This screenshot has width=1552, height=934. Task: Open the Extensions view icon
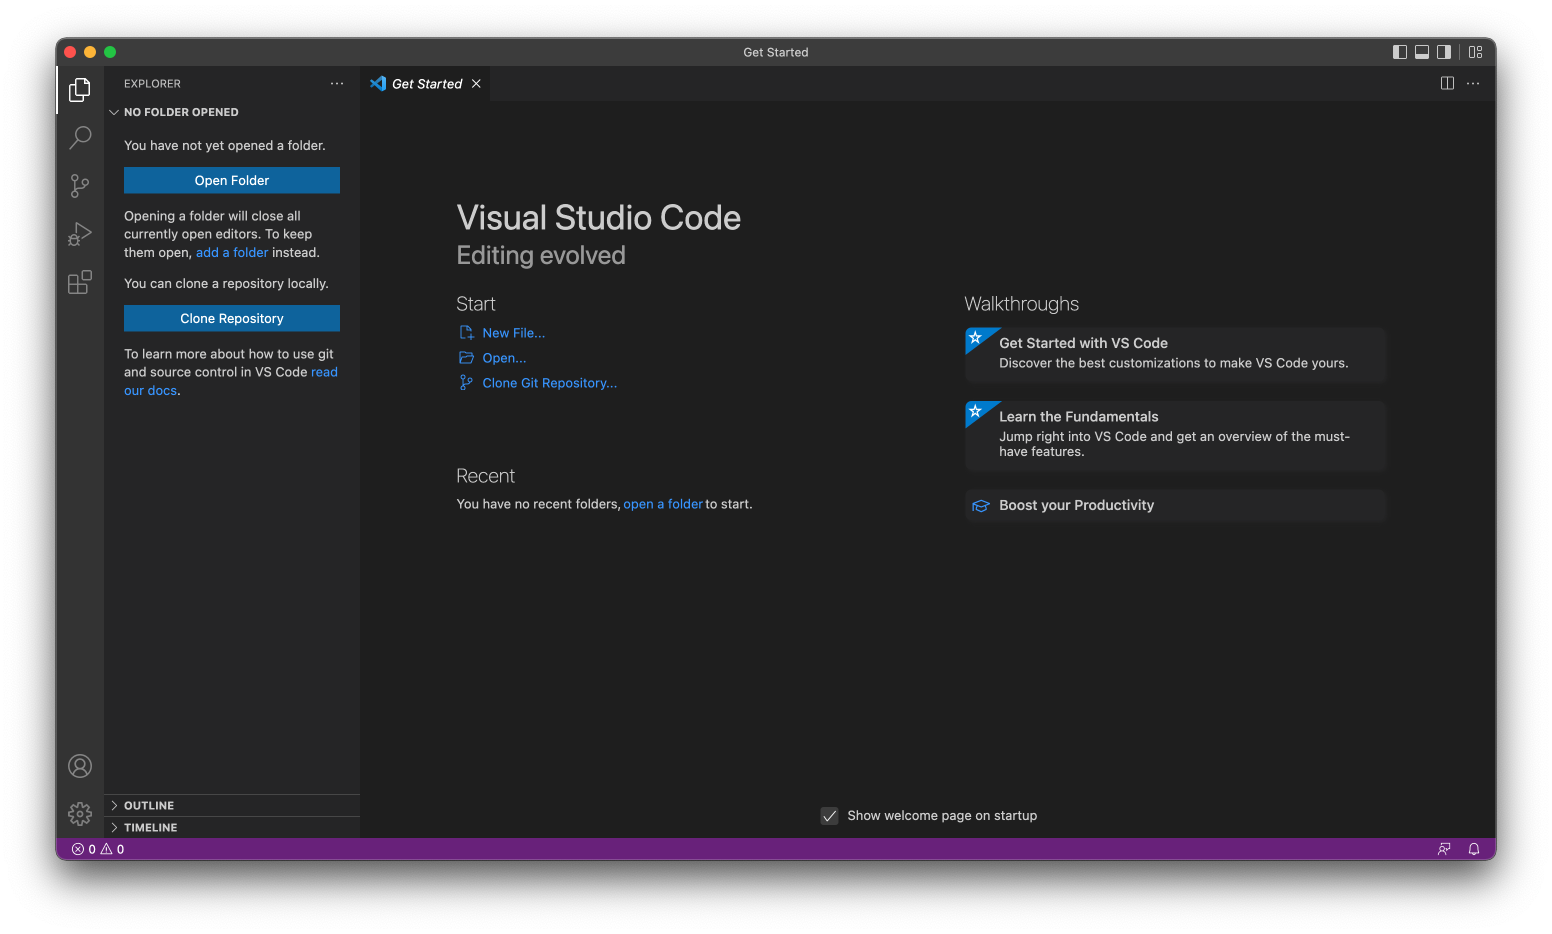[80, 282]
